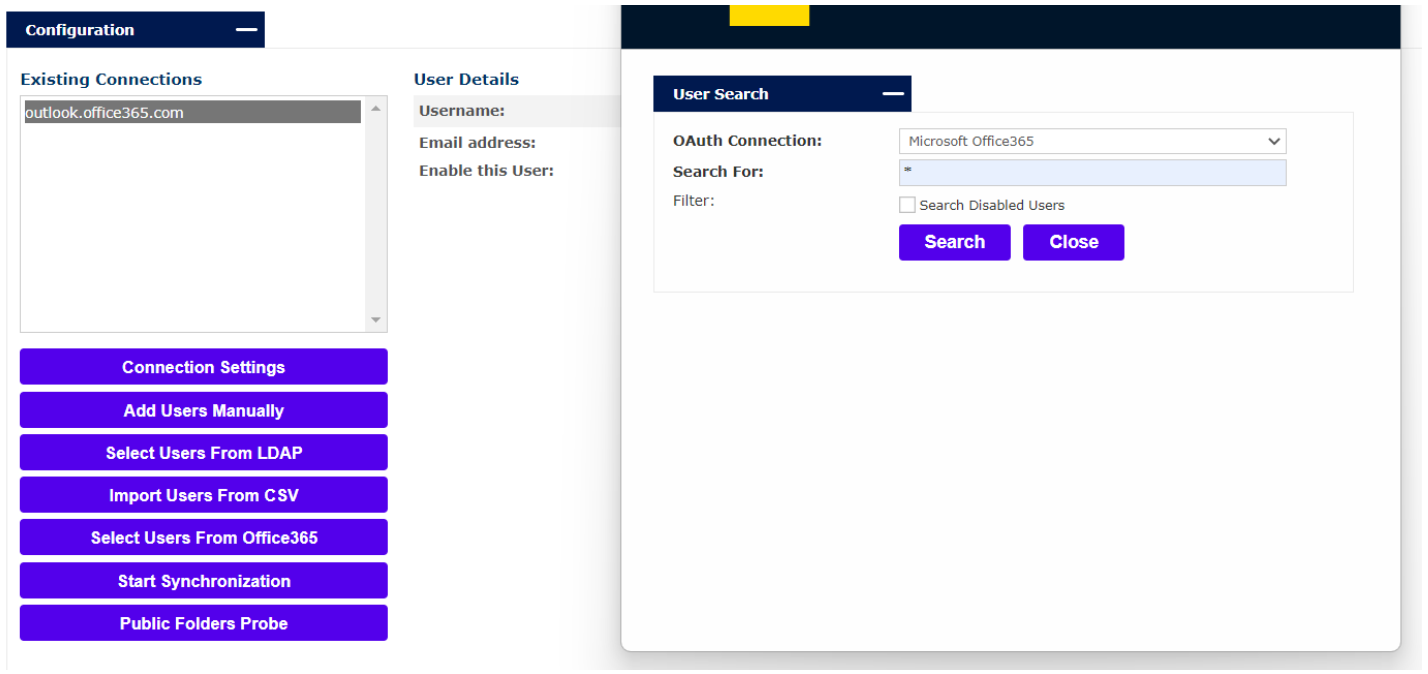The image size is (1428, 674).
Task: Focus the Search For text field
Action: click(1092, 173)
